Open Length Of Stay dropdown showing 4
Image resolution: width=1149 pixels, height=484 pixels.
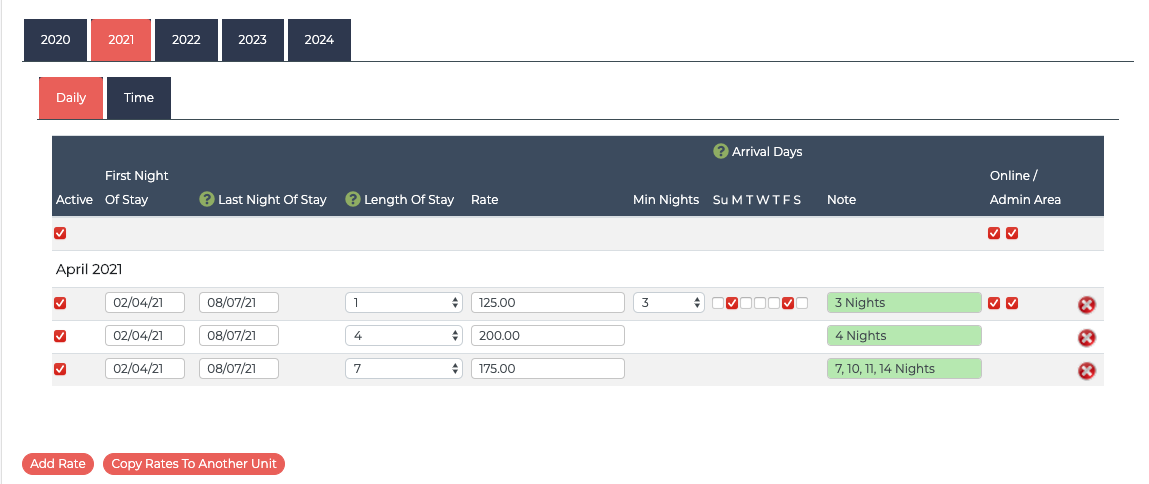pyautogui.click(x=404, y=336)
